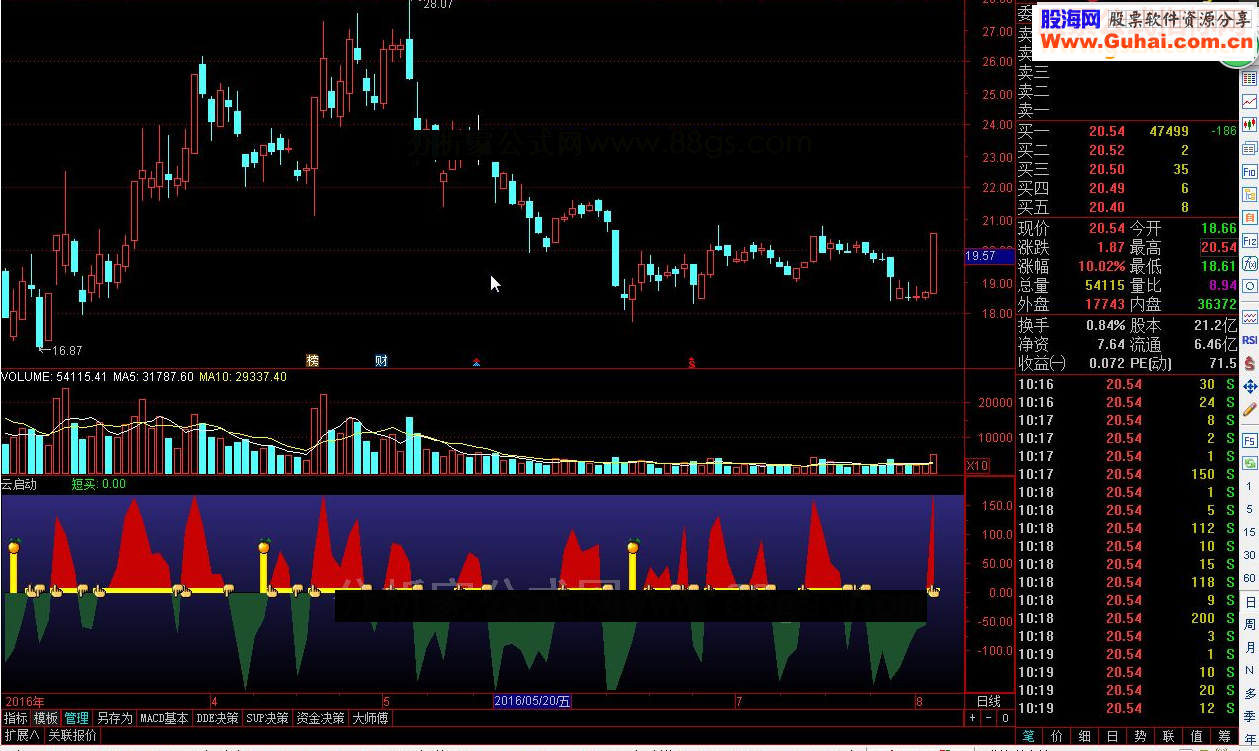Click the minus zoom-out button
This screenshot has width=1259, height=751.
point(989,718)
